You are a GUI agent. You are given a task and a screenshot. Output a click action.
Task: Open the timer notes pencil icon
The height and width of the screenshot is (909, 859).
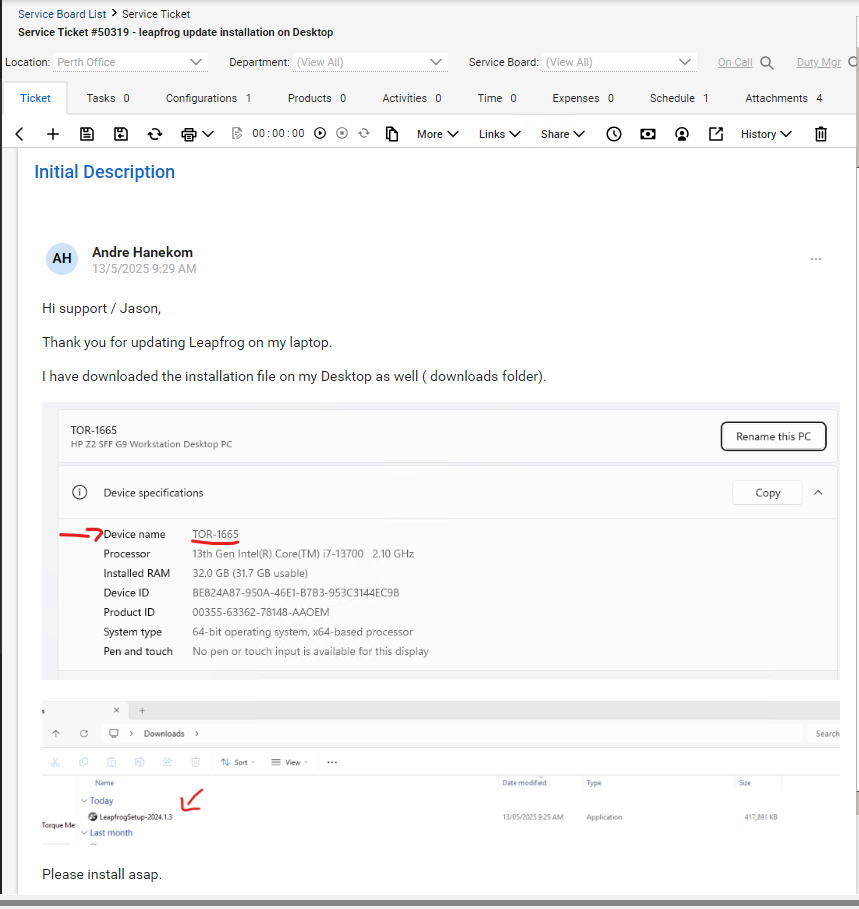236,134
